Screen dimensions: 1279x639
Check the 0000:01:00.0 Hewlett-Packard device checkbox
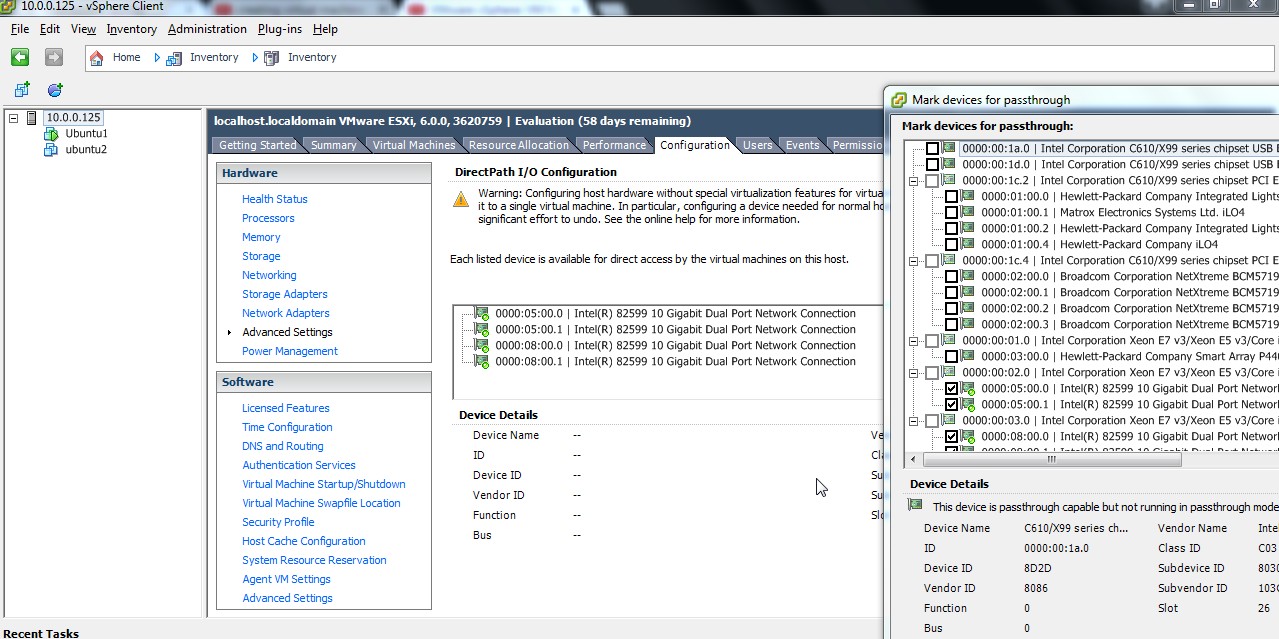(x=951, y=196)
